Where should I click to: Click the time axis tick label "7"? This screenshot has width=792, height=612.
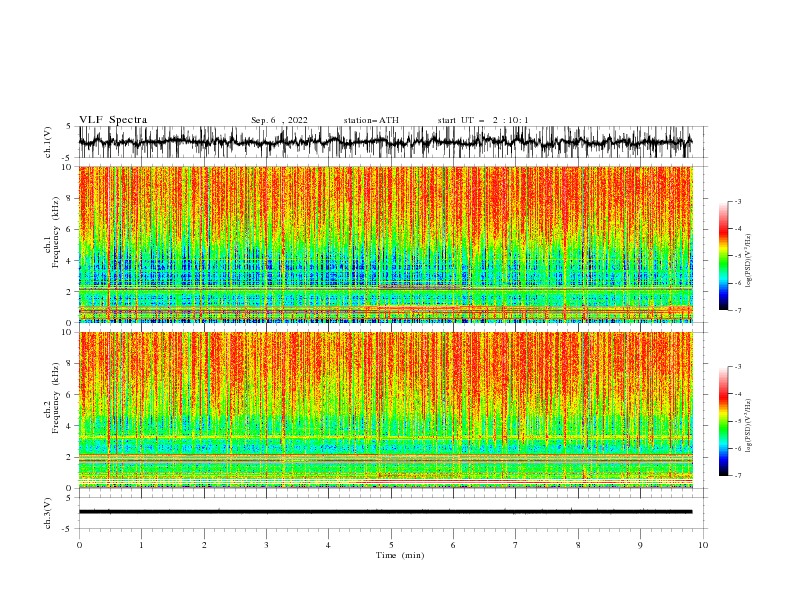pos(516,545)
